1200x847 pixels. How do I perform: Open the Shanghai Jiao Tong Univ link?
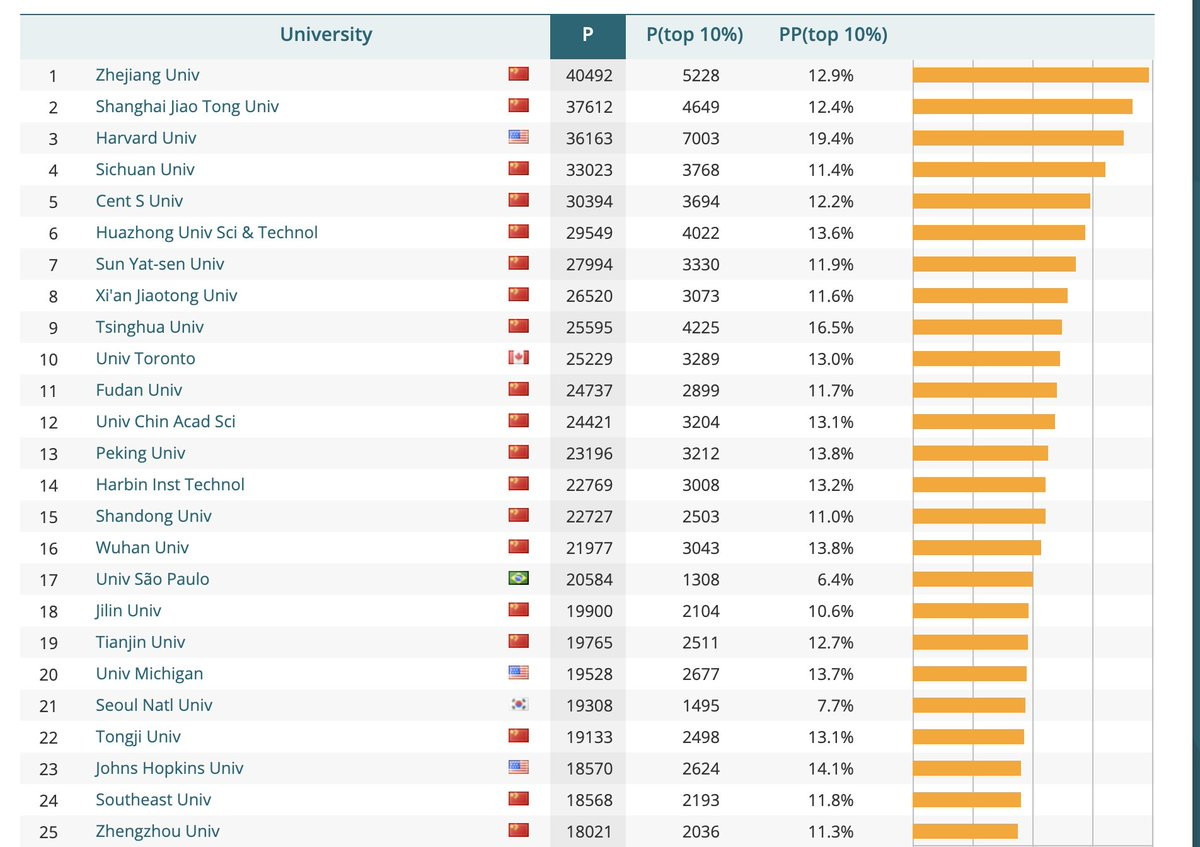pos(187,106)
